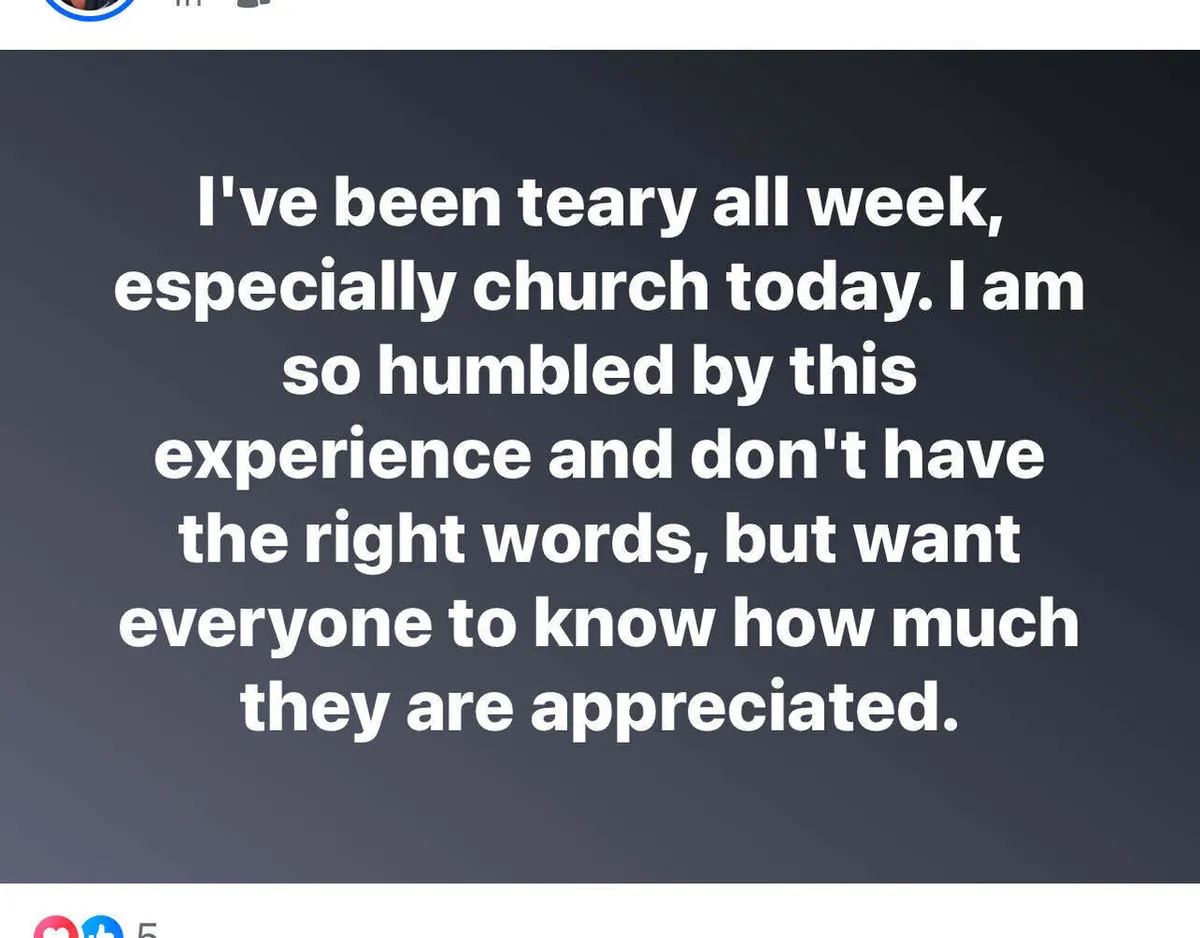1200x938 pixels.
Task: Click the word "appreciated" in the last line
Action: 737,707
